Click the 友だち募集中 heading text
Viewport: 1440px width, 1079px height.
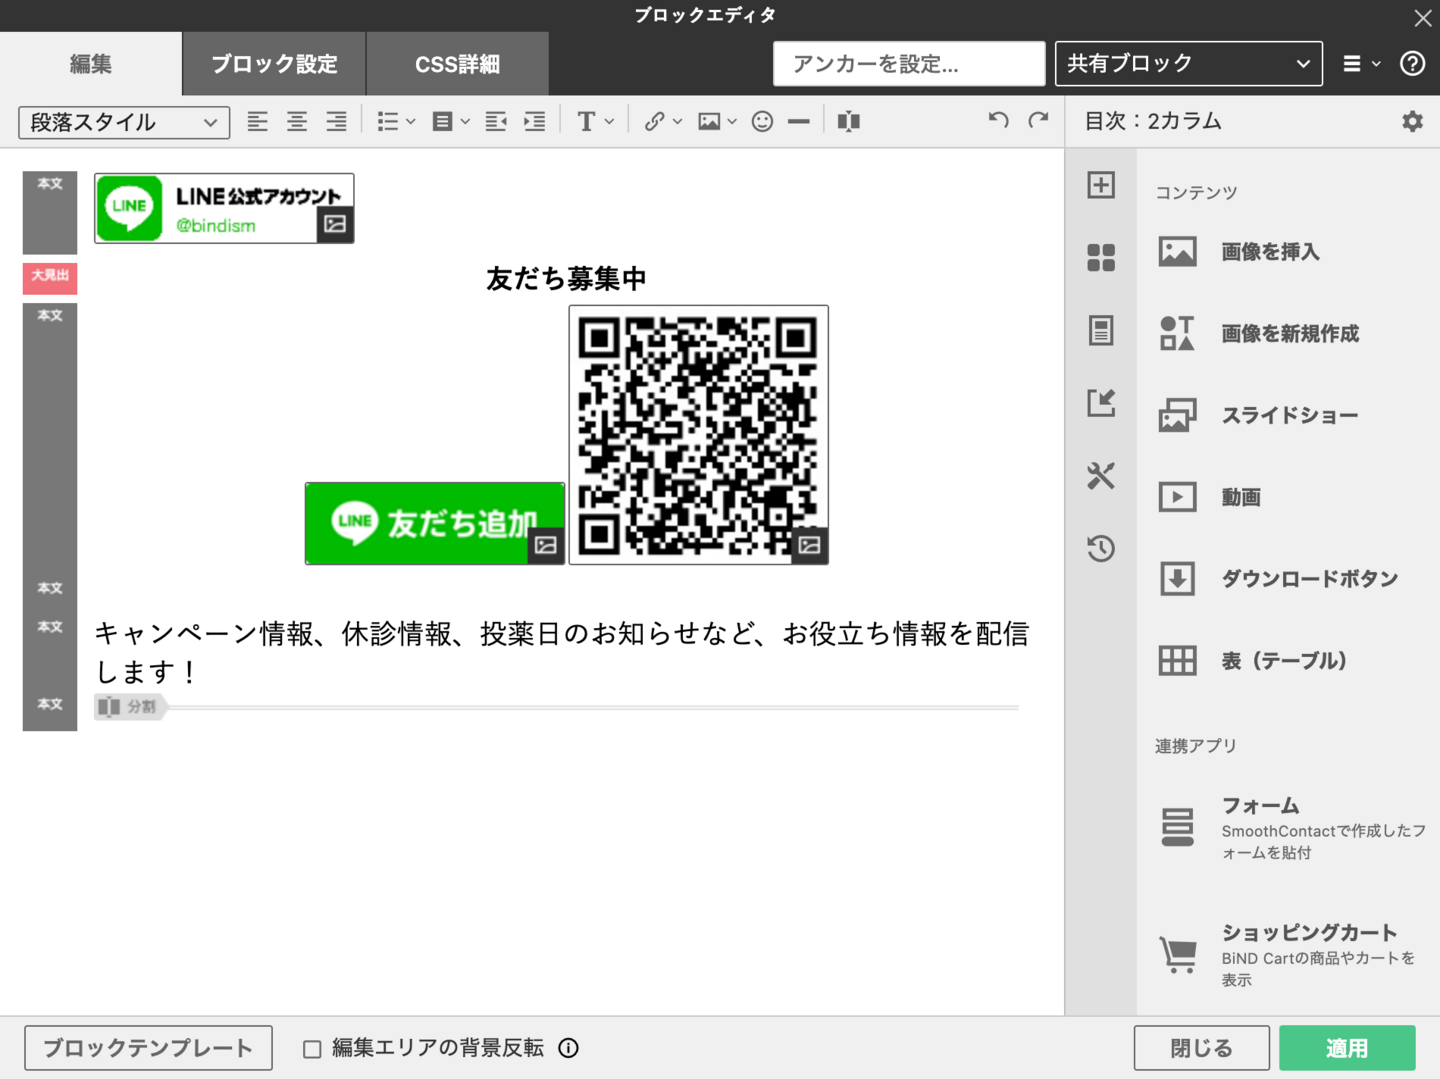pyautogui.click(x=566, y=279)
